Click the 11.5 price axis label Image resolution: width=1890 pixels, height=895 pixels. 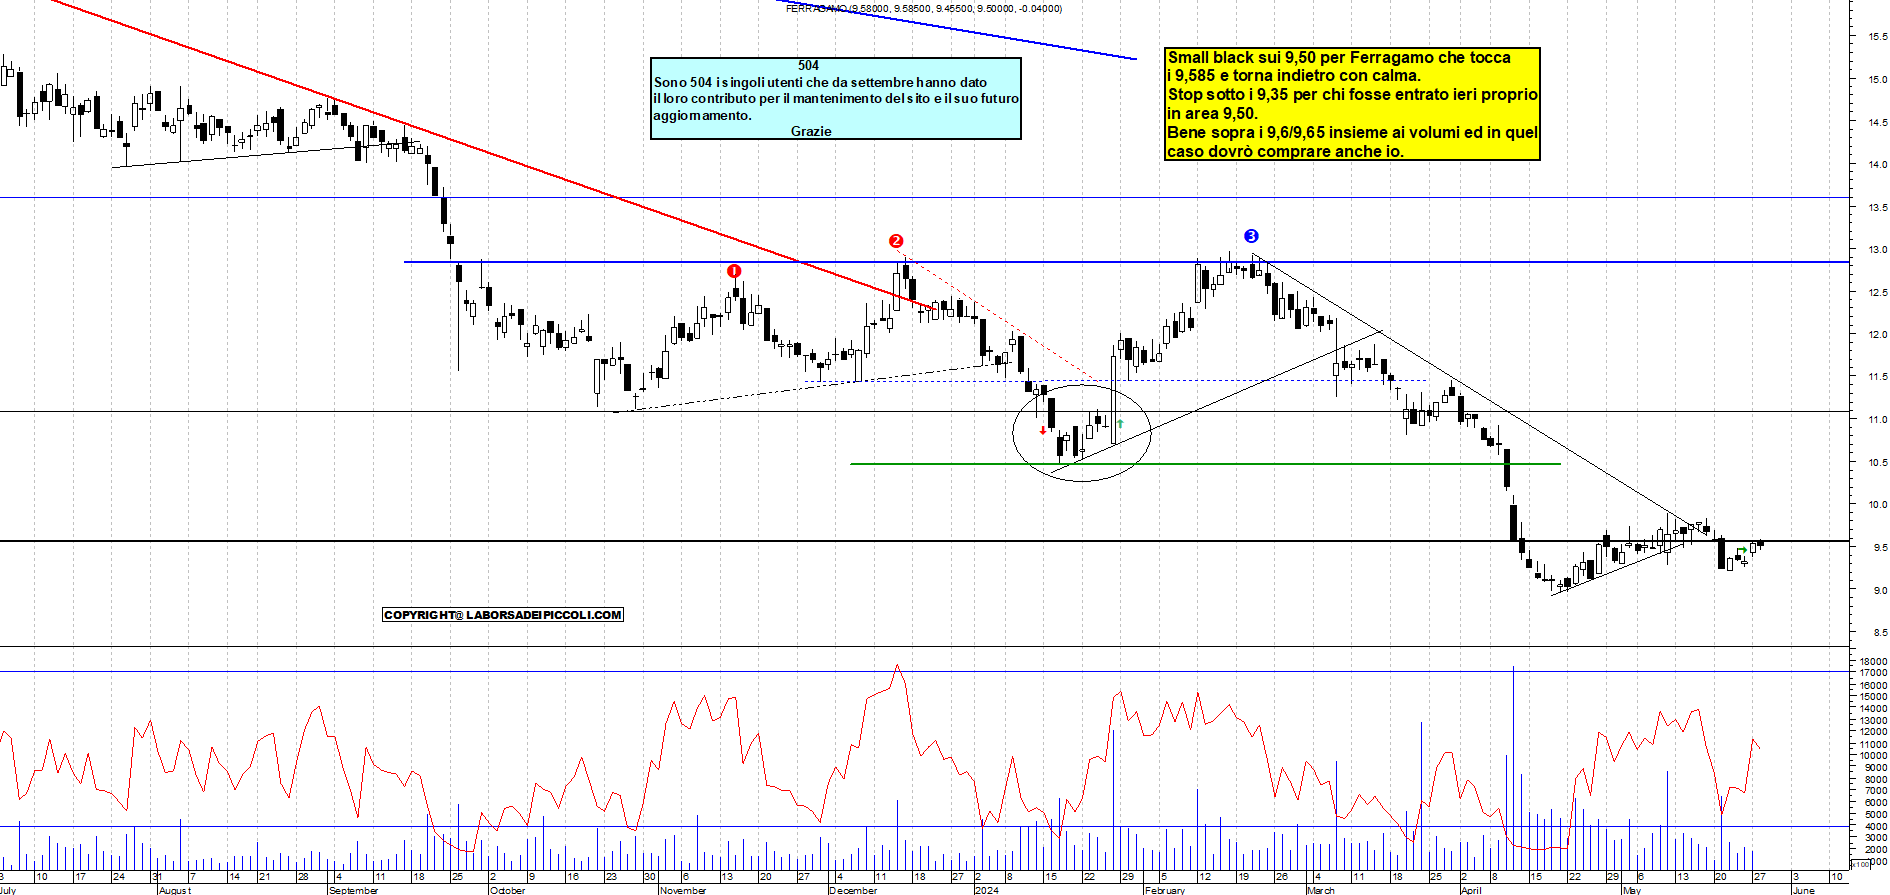(1877, 377)
